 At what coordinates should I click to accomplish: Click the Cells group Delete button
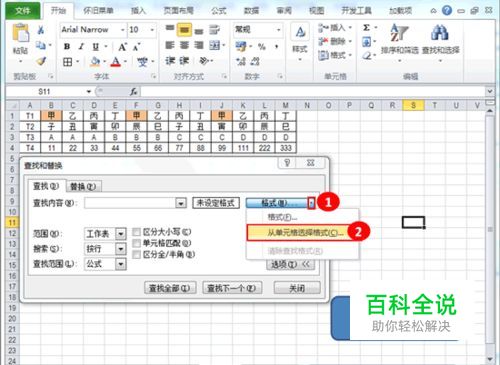[335, 41]
